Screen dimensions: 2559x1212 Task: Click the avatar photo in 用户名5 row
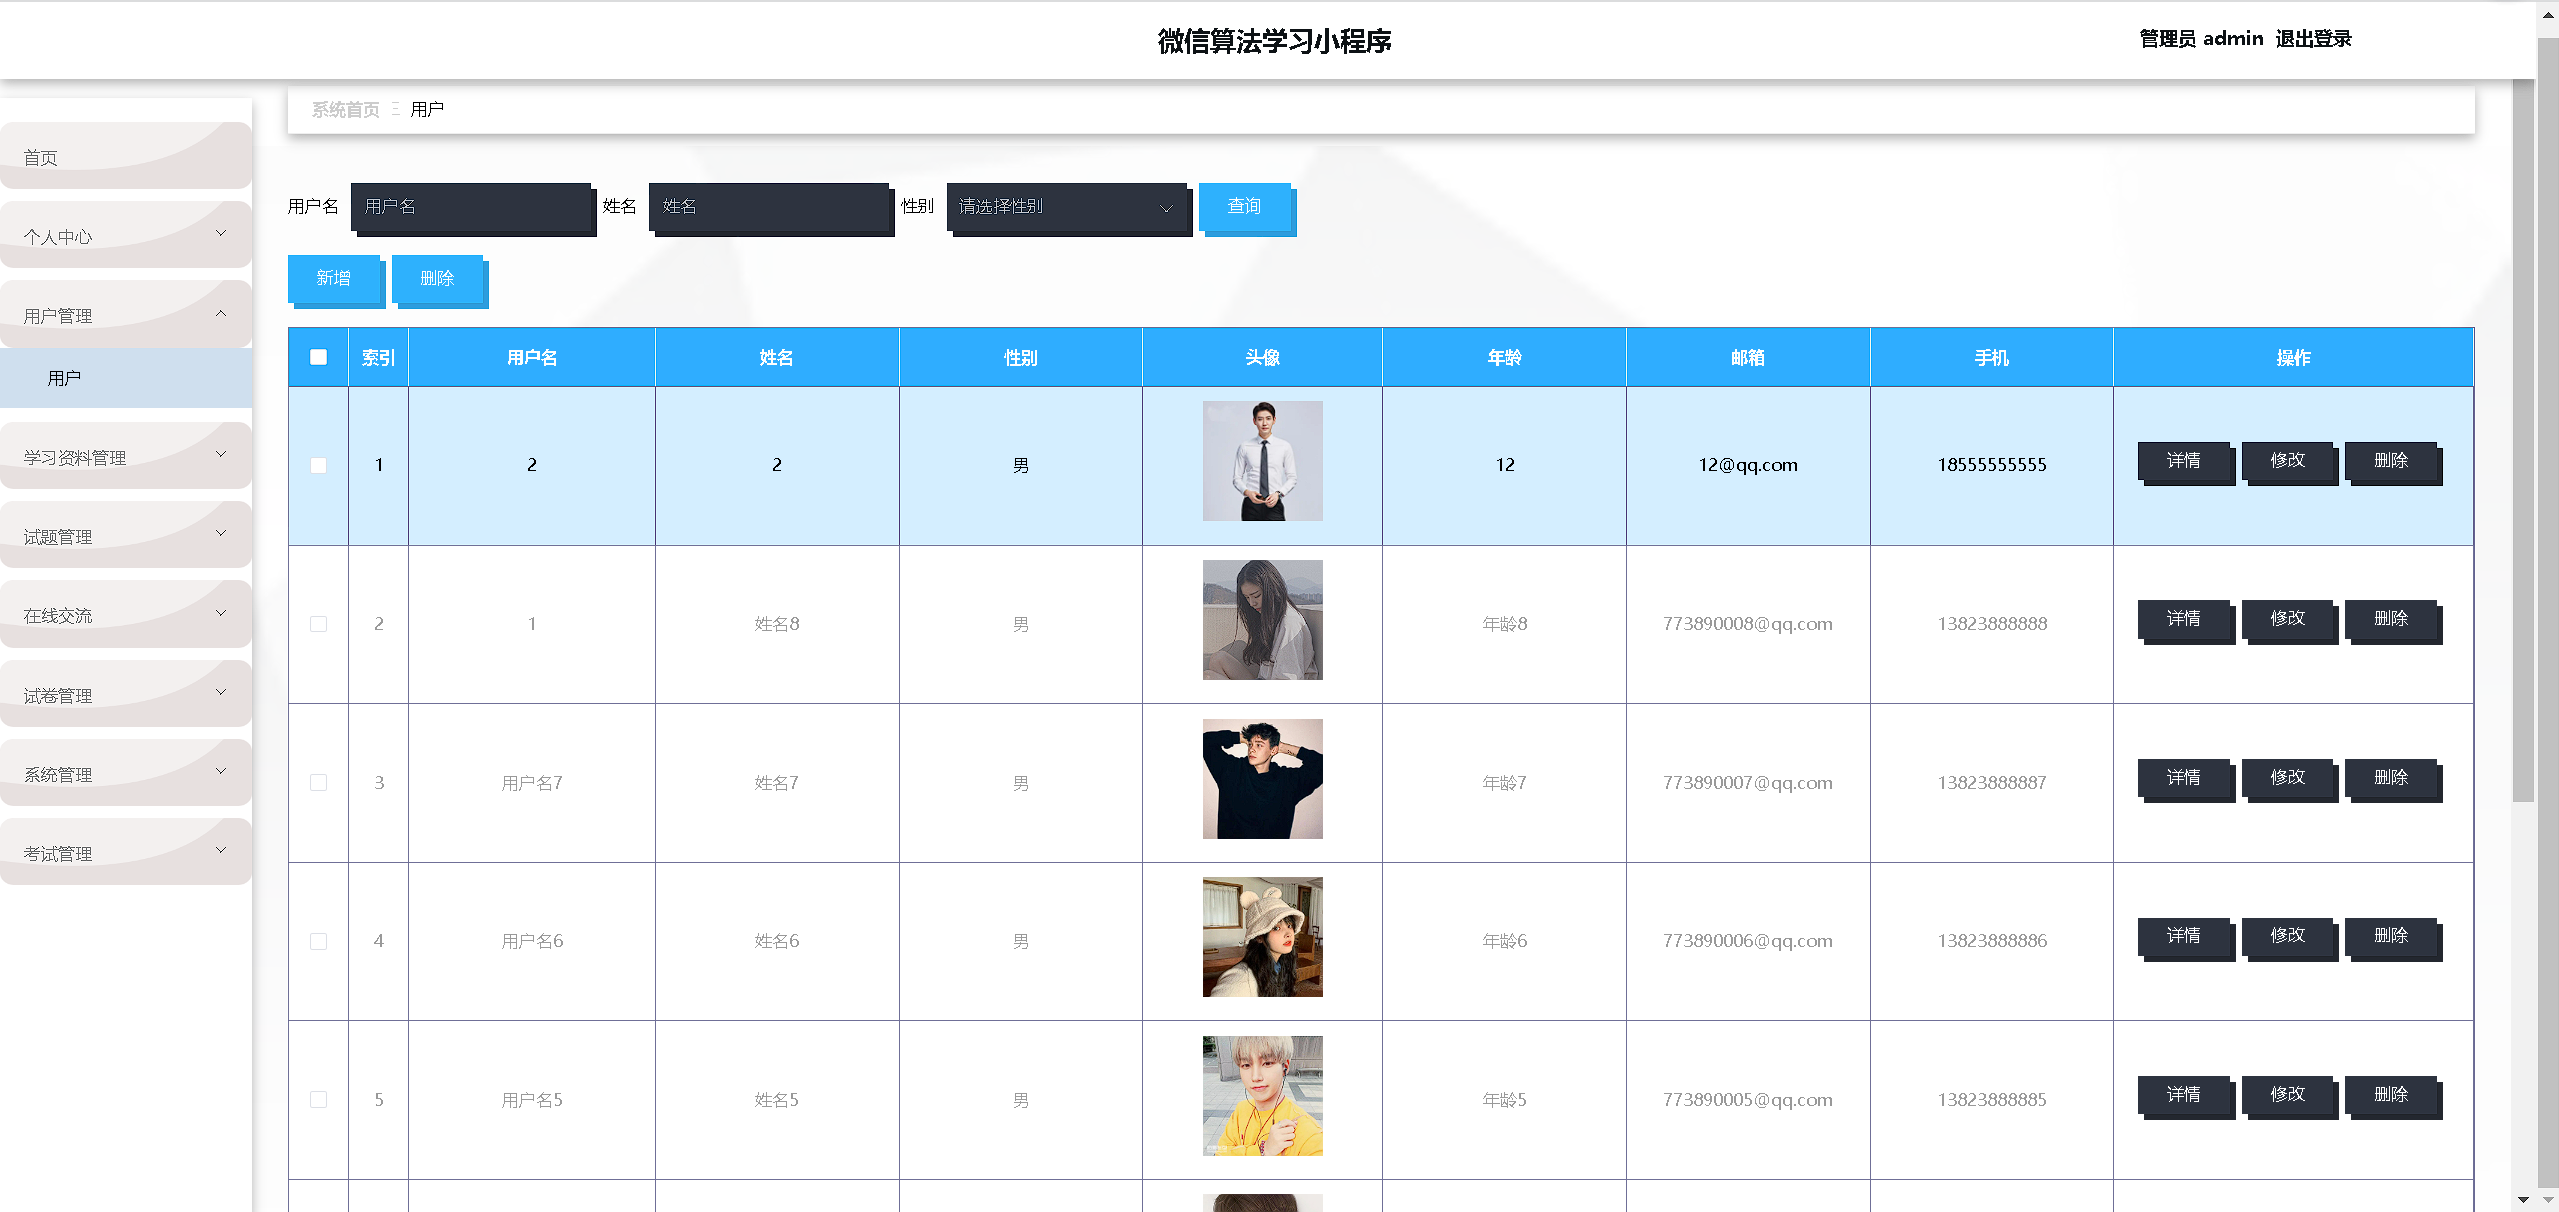click(1262, 1096)
